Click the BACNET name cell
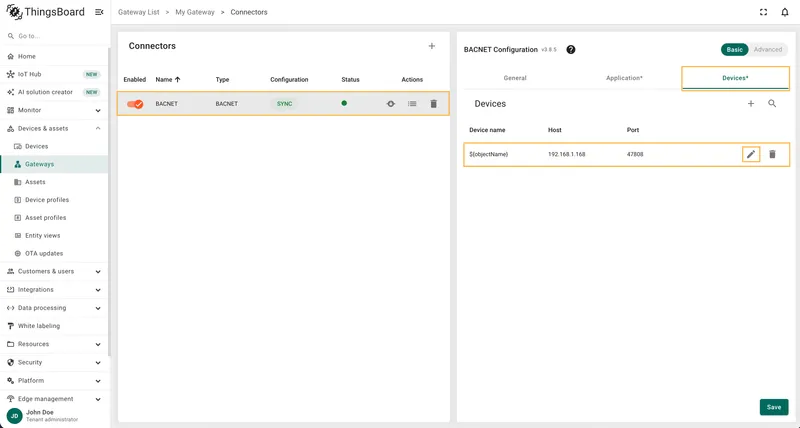 tap(167, 104)
